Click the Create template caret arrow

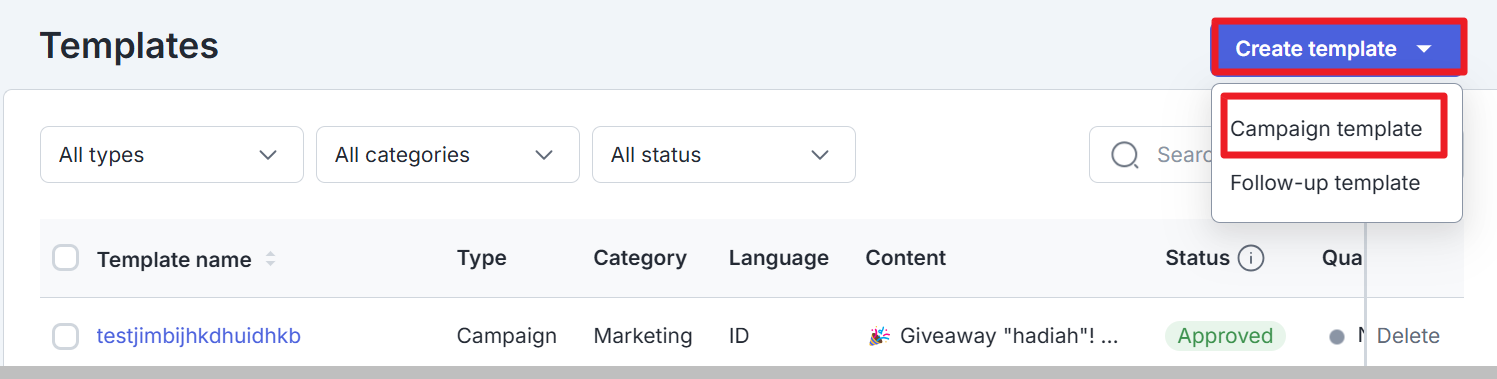click(x=1425, y=49)
